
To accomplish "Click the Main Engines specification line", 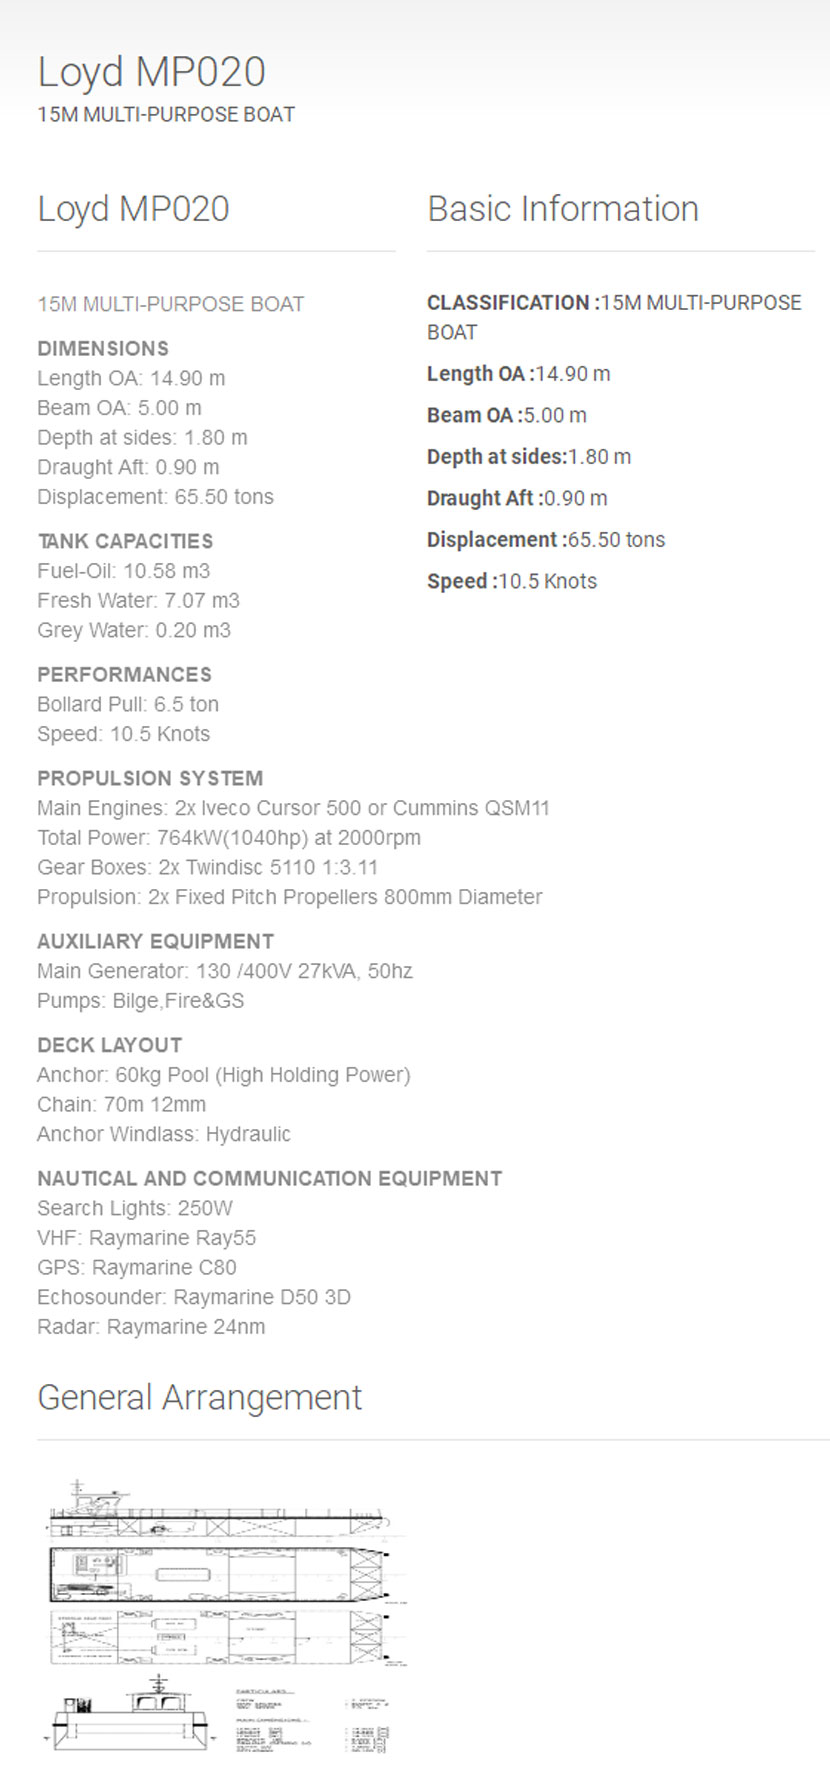I will [x=293, y=808].
